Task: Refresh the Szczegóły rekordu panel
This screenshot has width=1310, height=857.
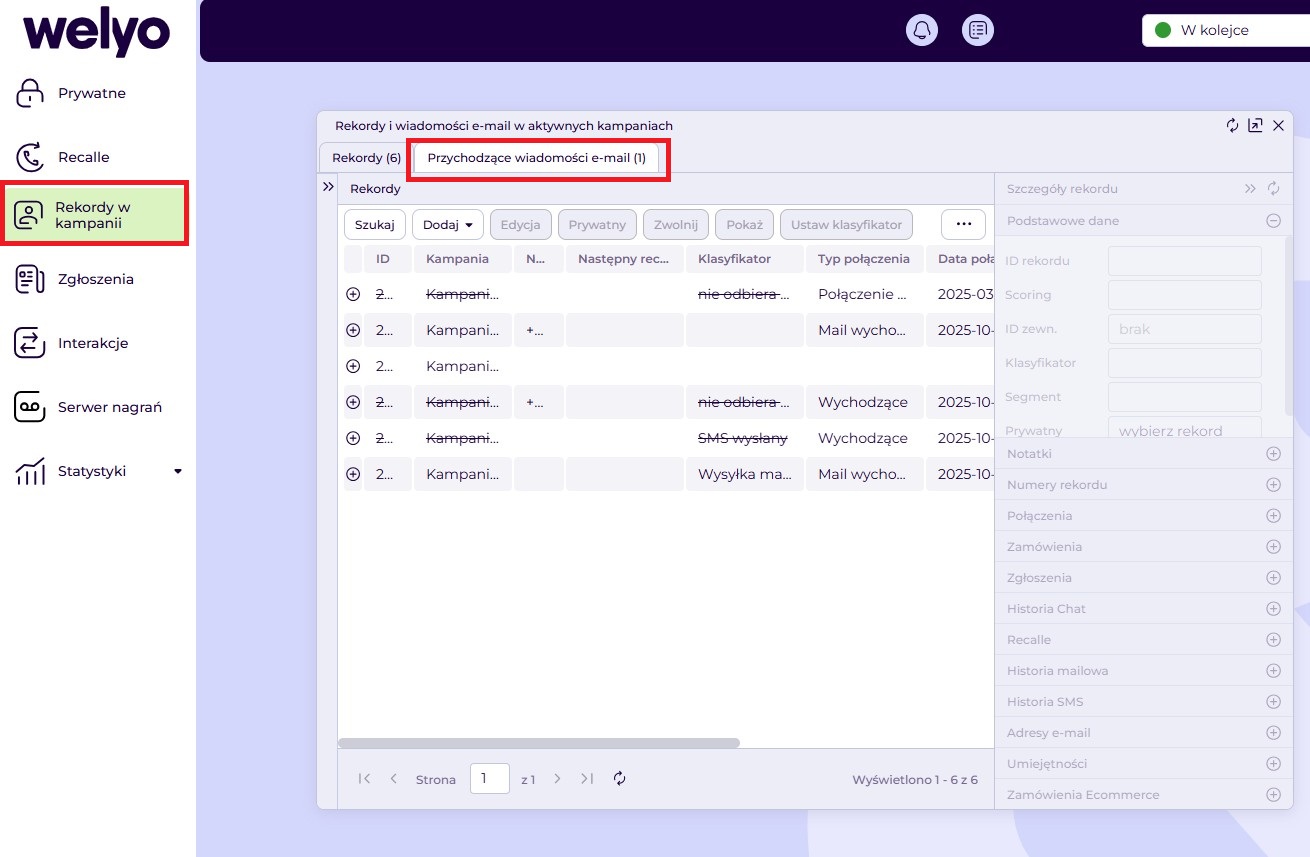Action: [1273, 188]
